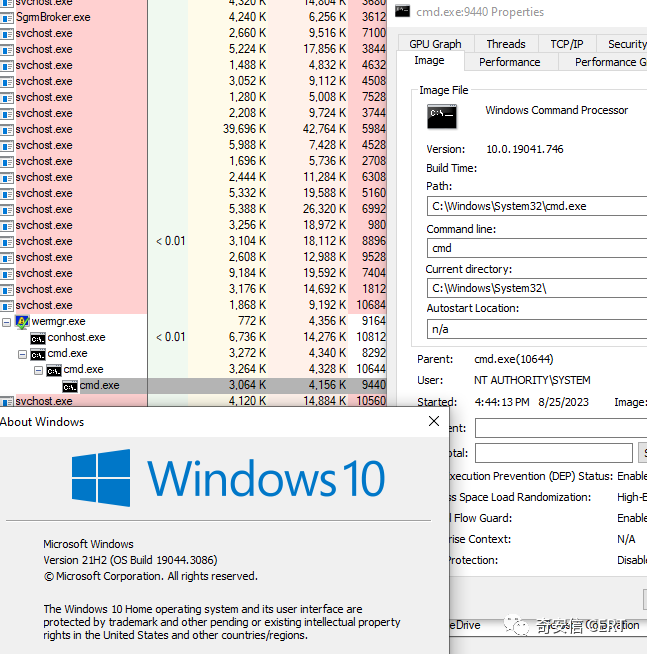
Task: Collapse the cmd.exe 10644 subtree
Action: [38, 370]
